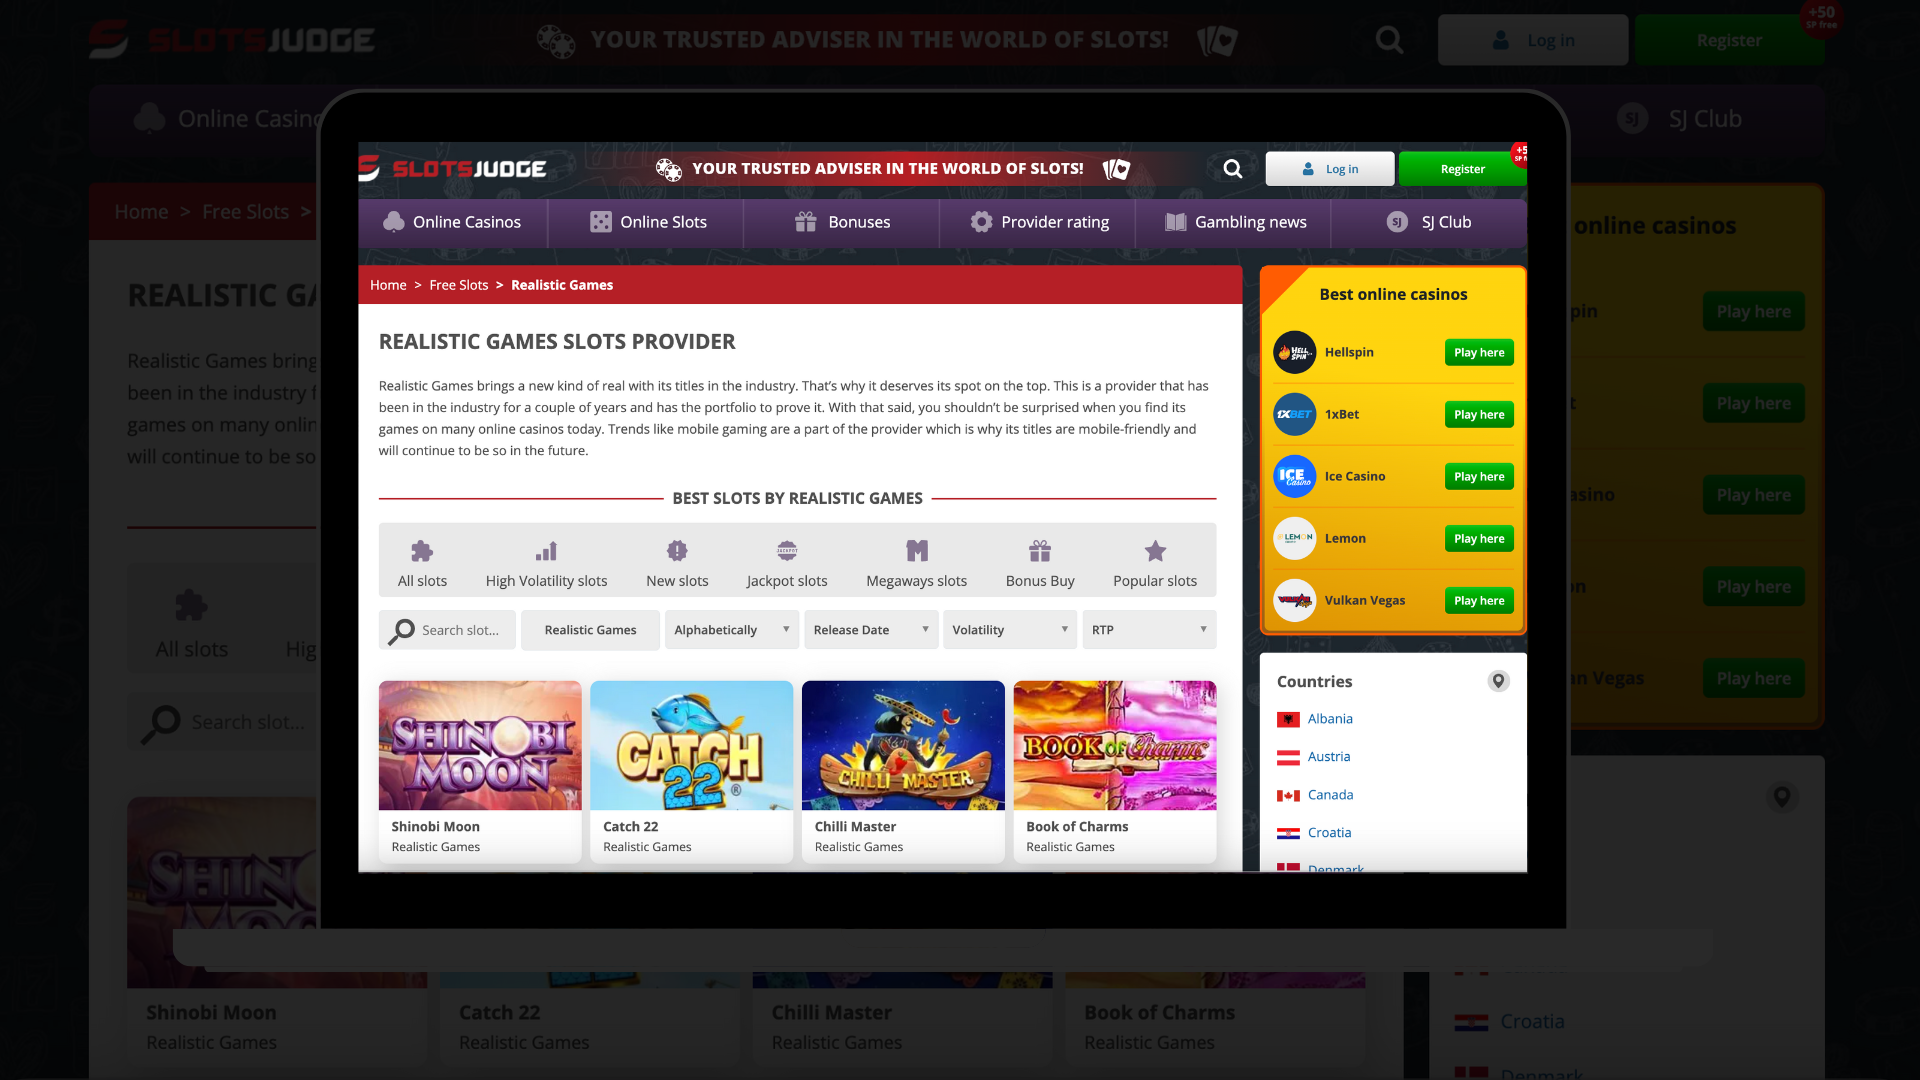Click the Catch 22 title text in the foreground card
This screenshot has height=1080, width=1920.
630,827
